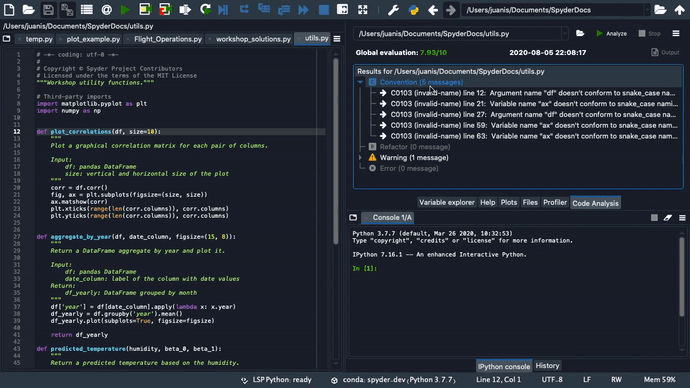Collapse the Convention messages group
The height and width of the screenshot is (388, 690).
tap(360, 82)
